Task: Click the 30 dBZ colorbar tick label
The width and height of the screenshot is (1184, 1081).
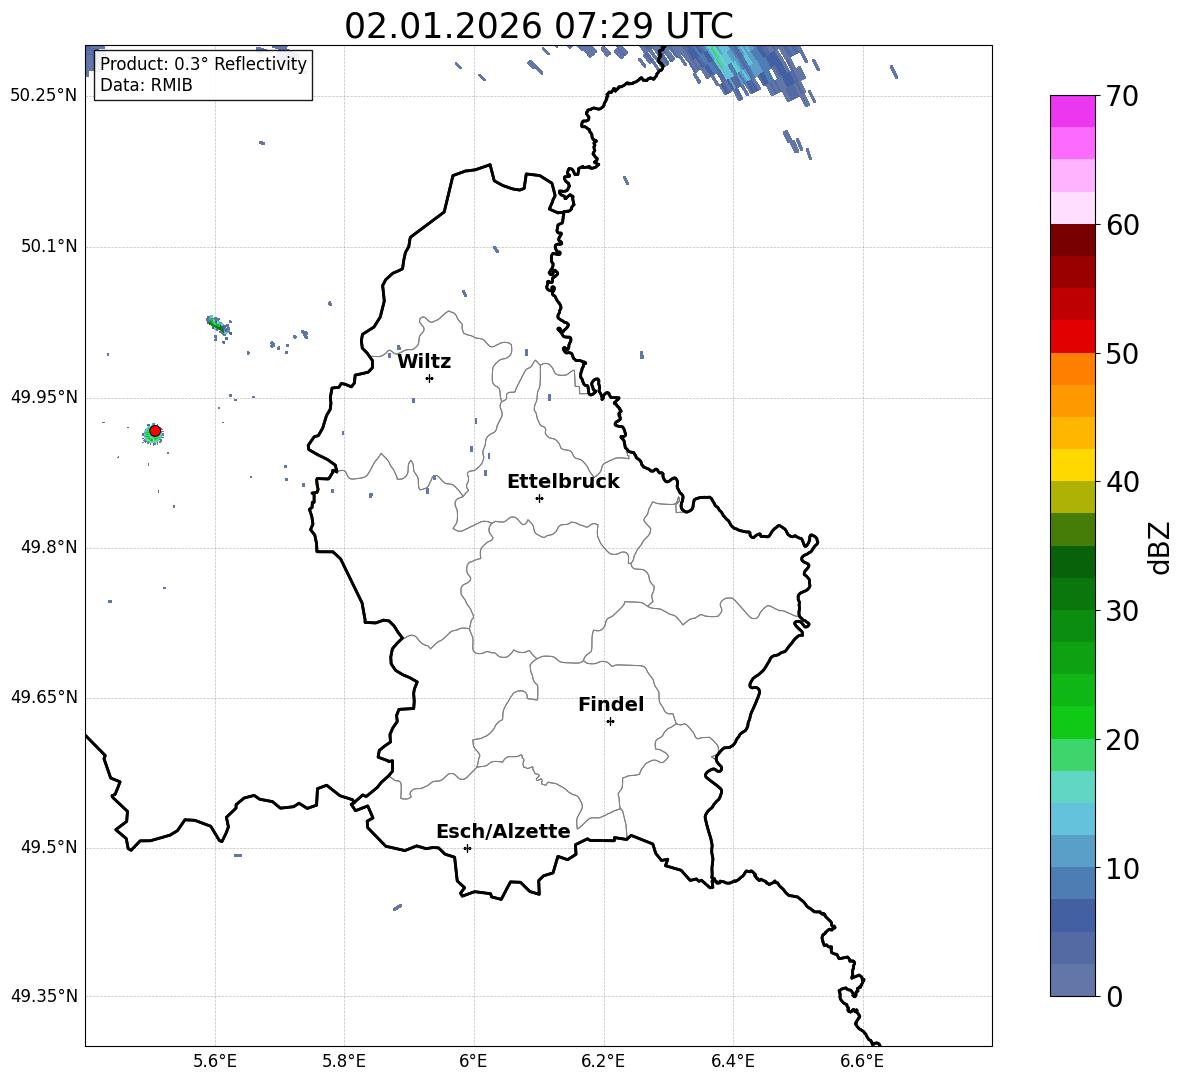Action: [1122, 611]
